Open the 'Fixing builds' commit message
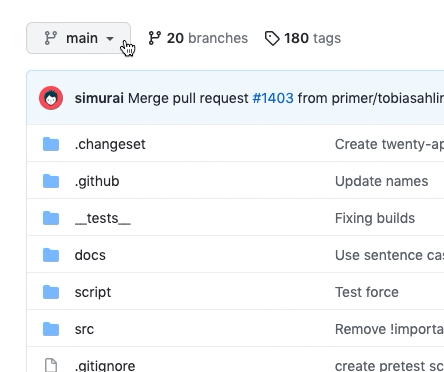 point(375,218)
